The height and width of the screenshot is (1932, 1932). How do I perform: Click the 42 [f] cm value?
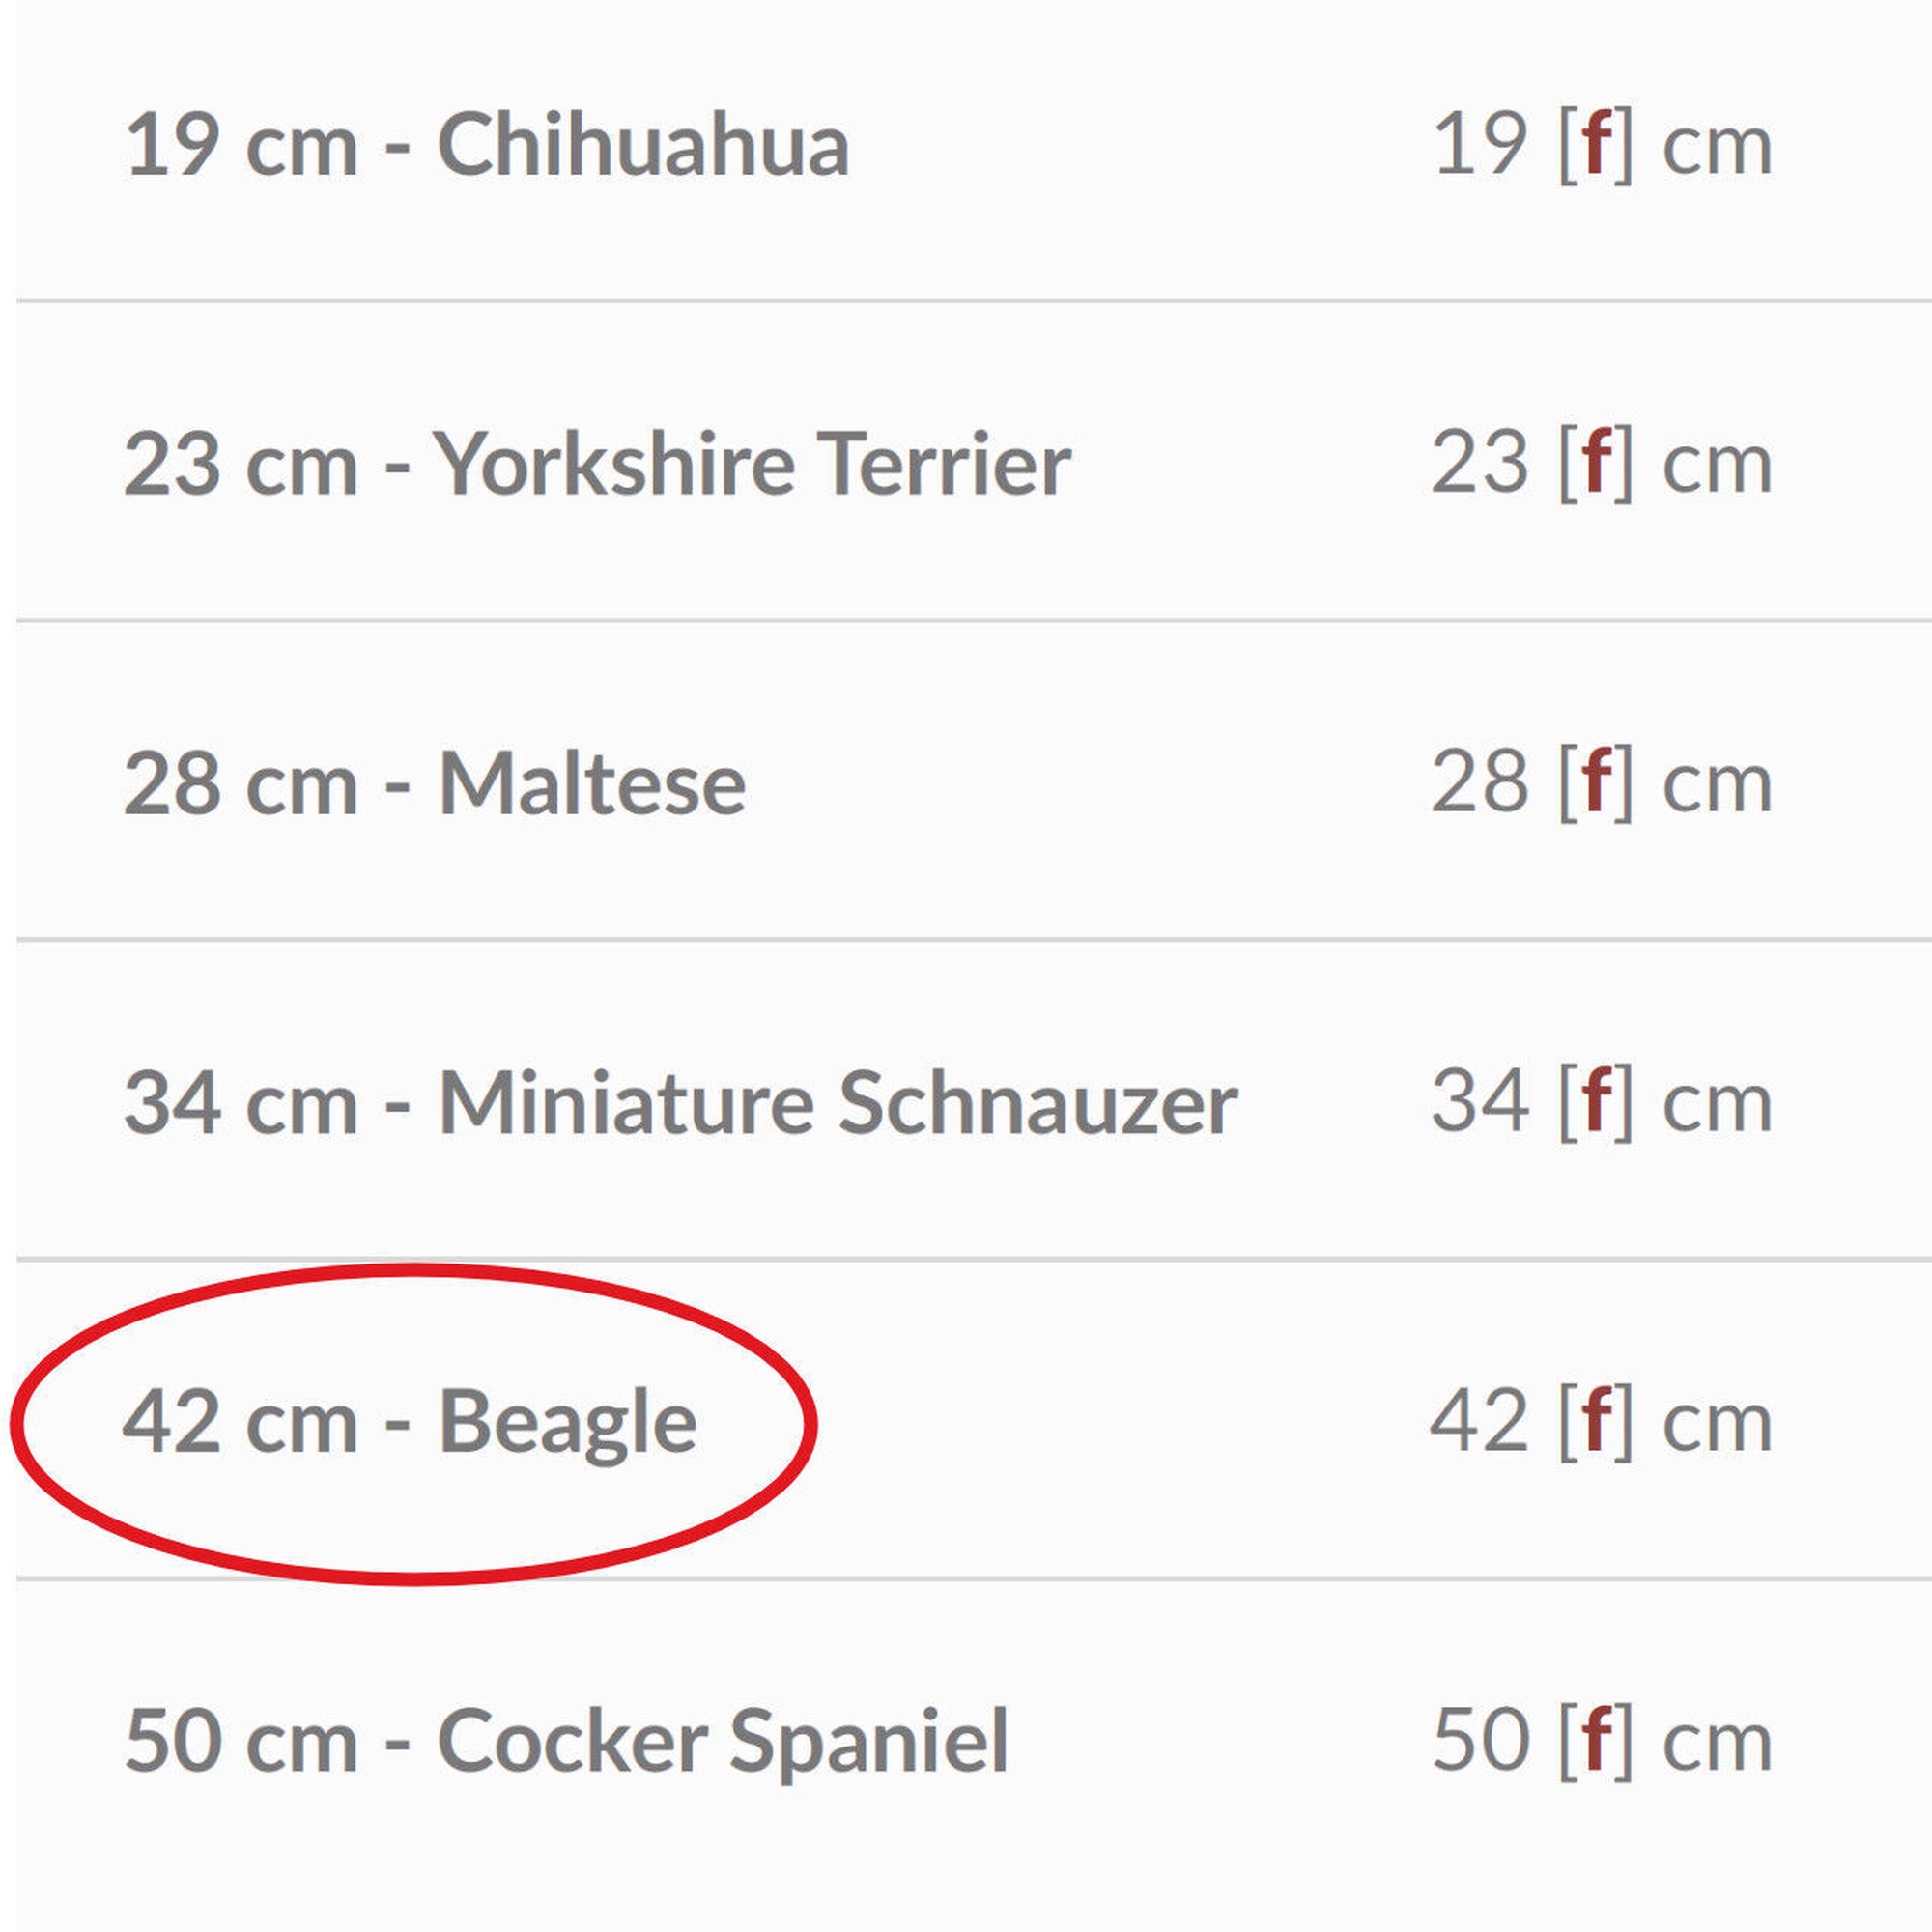(x=1602, y=1422)
